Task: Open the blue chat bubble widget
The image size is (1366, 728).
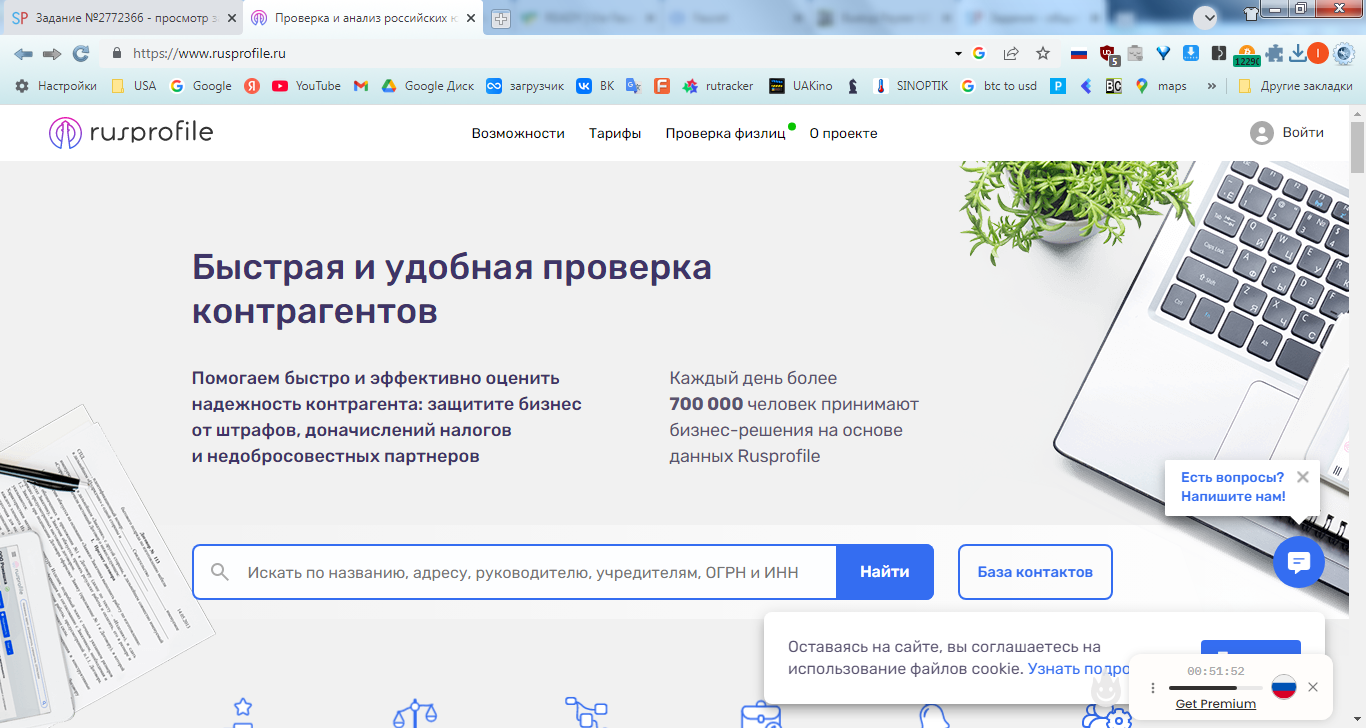Action: coord(1298,562)
